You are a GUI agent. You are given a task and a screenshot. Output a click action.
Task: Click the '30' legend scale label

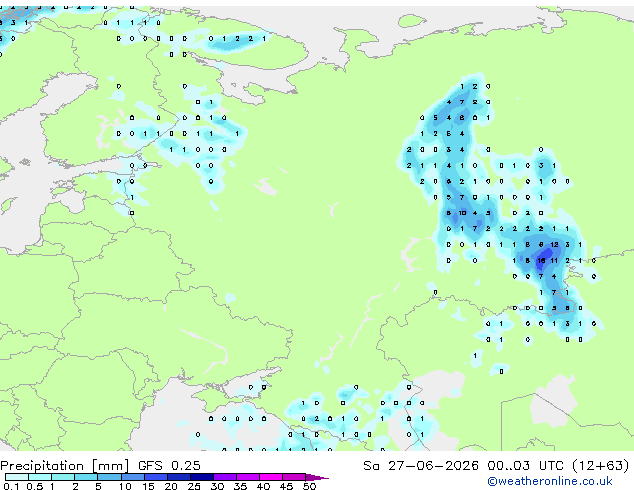[217, 486]
